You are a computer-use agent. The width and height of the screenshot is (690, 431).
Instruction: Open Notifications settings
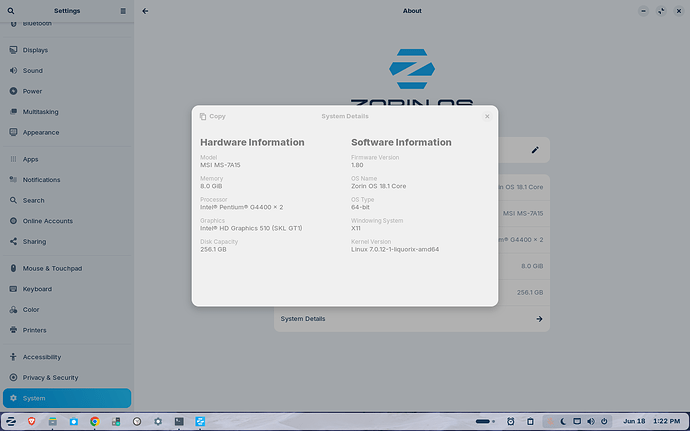pyautogui.click(x=67, y=180)
